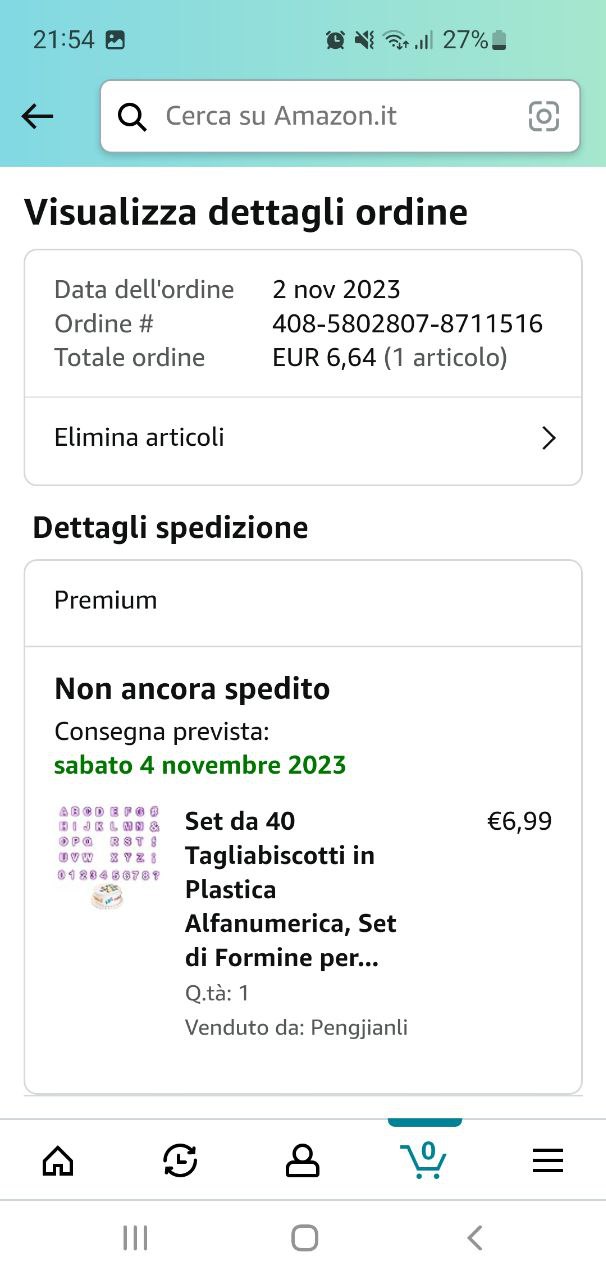The image size is (606, 1280).
Task: Tap the order number 408-5802807-8711516
Action: coord(407,323)
